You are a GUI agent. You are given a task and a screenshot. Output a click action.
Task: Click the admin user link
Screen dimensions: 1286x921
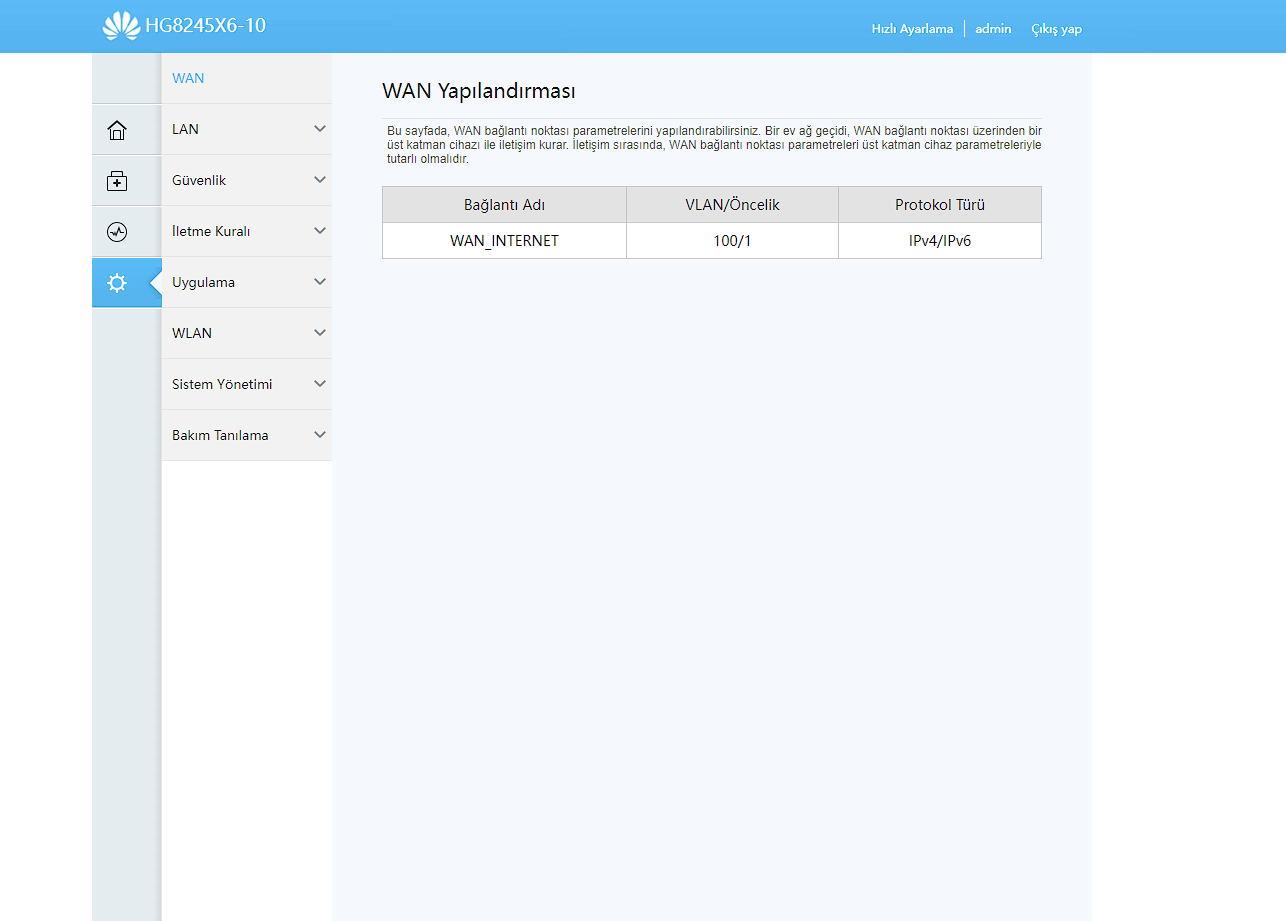[993, 29]
